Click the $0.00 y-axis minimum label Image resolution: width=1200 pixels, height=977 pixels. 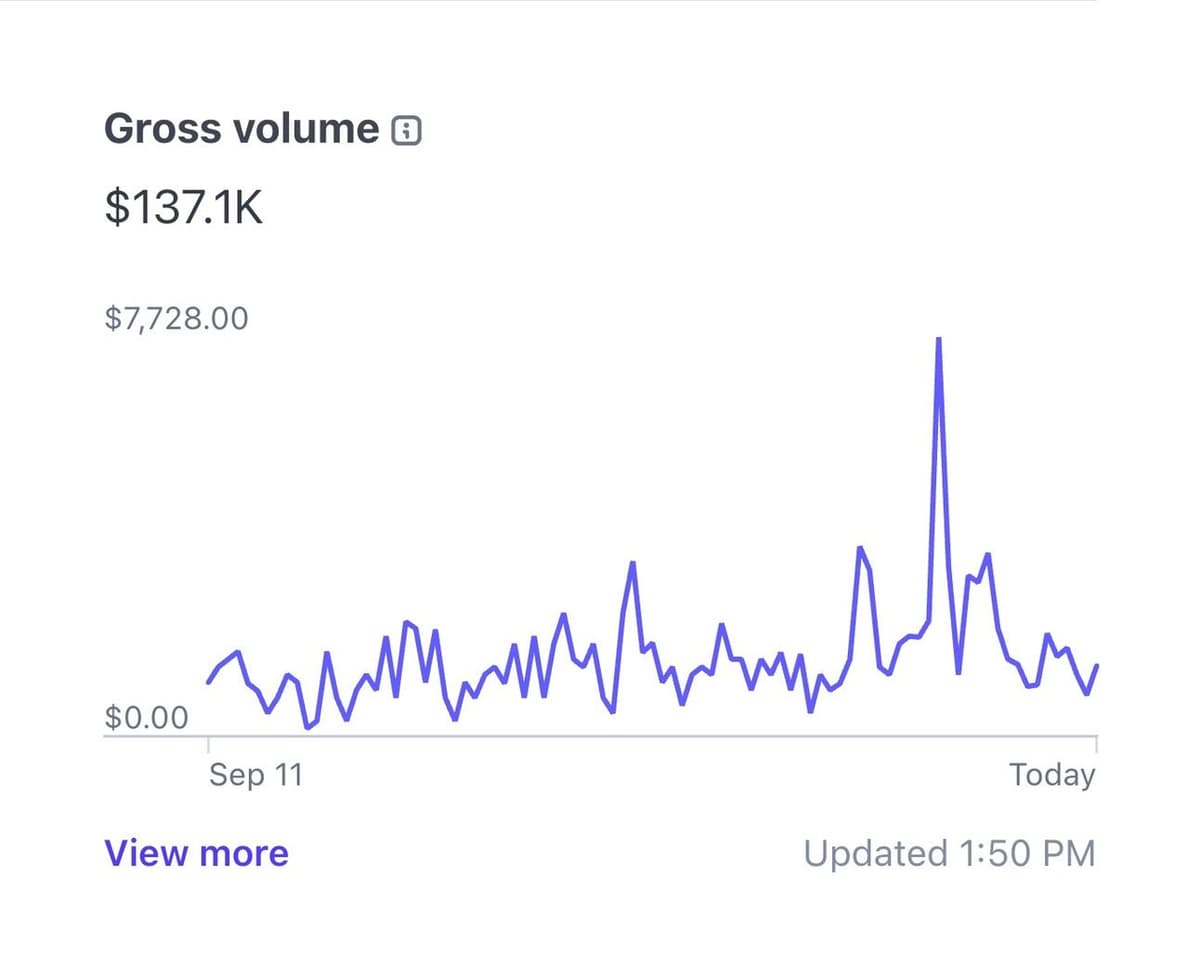pyautogui.click(x=146, y=717)
